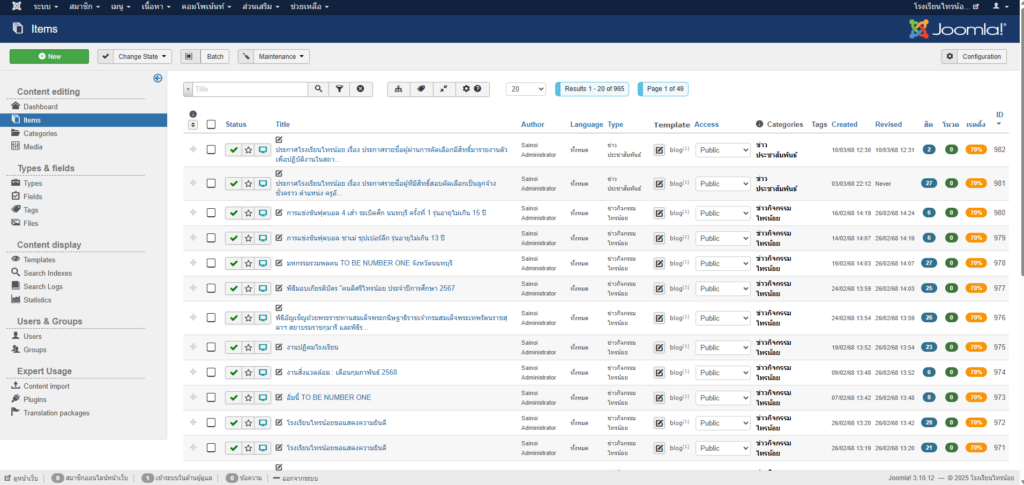Click the featured star icon for item 982
This screenshot has height=485, width=1024.
[x=248, y=150]
